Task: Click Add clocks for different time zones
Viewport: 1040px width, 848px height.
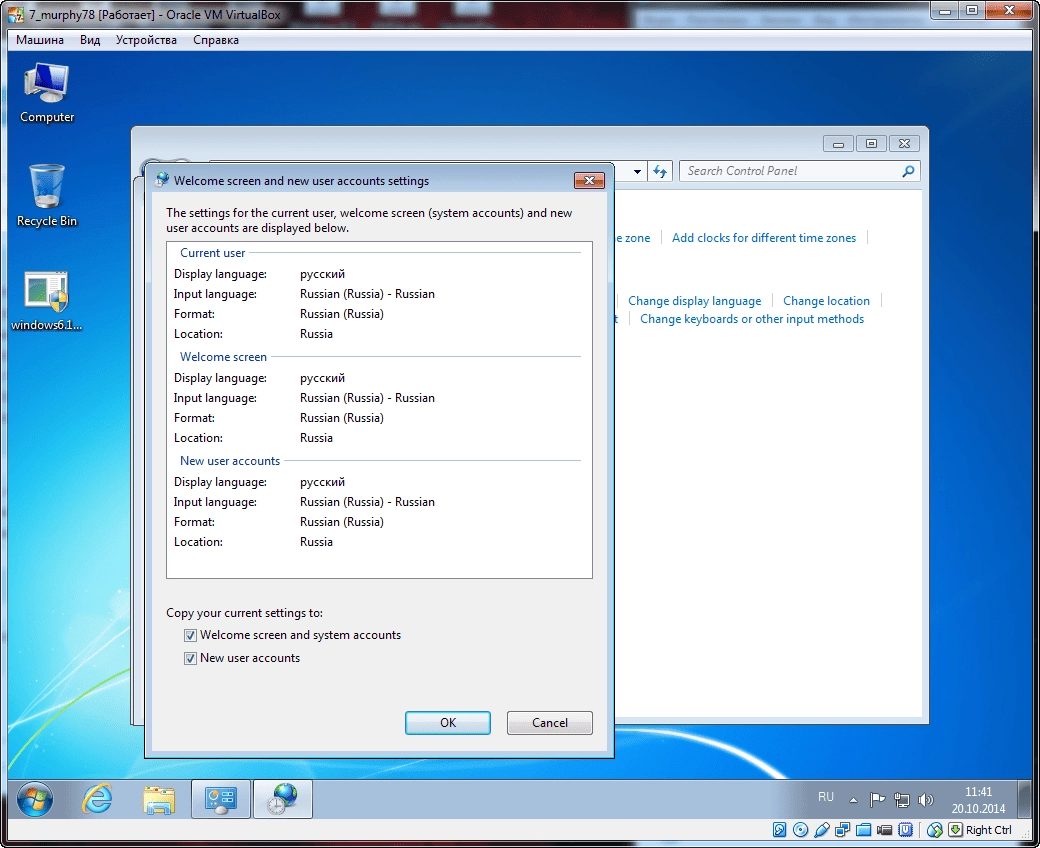Action: (763, 237)
